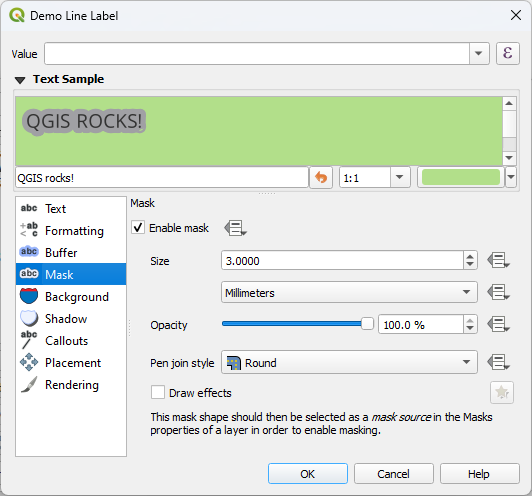
Task: Enable the Draw effects checkbox
Action: pyautogui.click(x=158, y=393)
